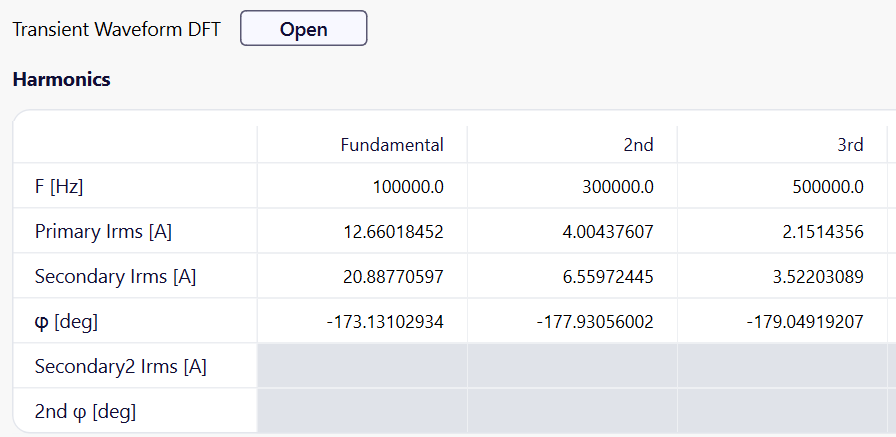This screenshot has height=437, width=896.
Task: Select the Fundamental column header
Action: (x=392, y=145)
